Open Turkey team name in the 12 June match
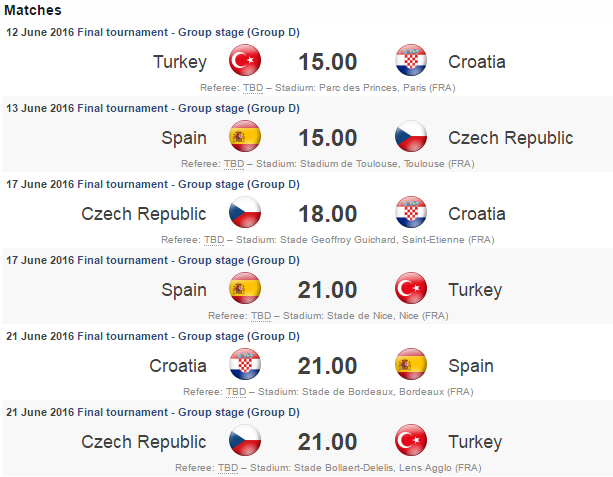This screenshot has height=477, width=613. [180, 62]
